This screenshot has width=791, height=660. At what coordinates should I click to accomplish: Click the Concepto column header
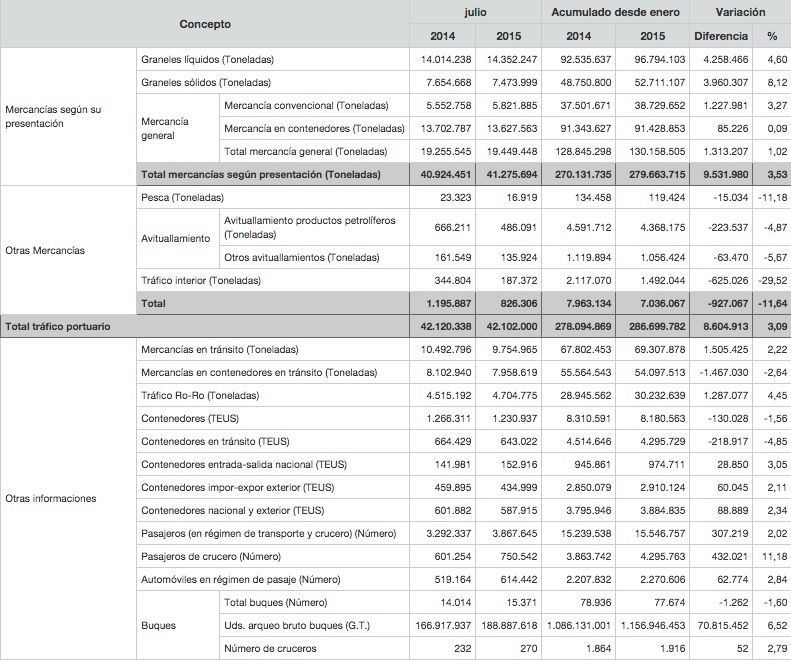[x=205, y=23]
